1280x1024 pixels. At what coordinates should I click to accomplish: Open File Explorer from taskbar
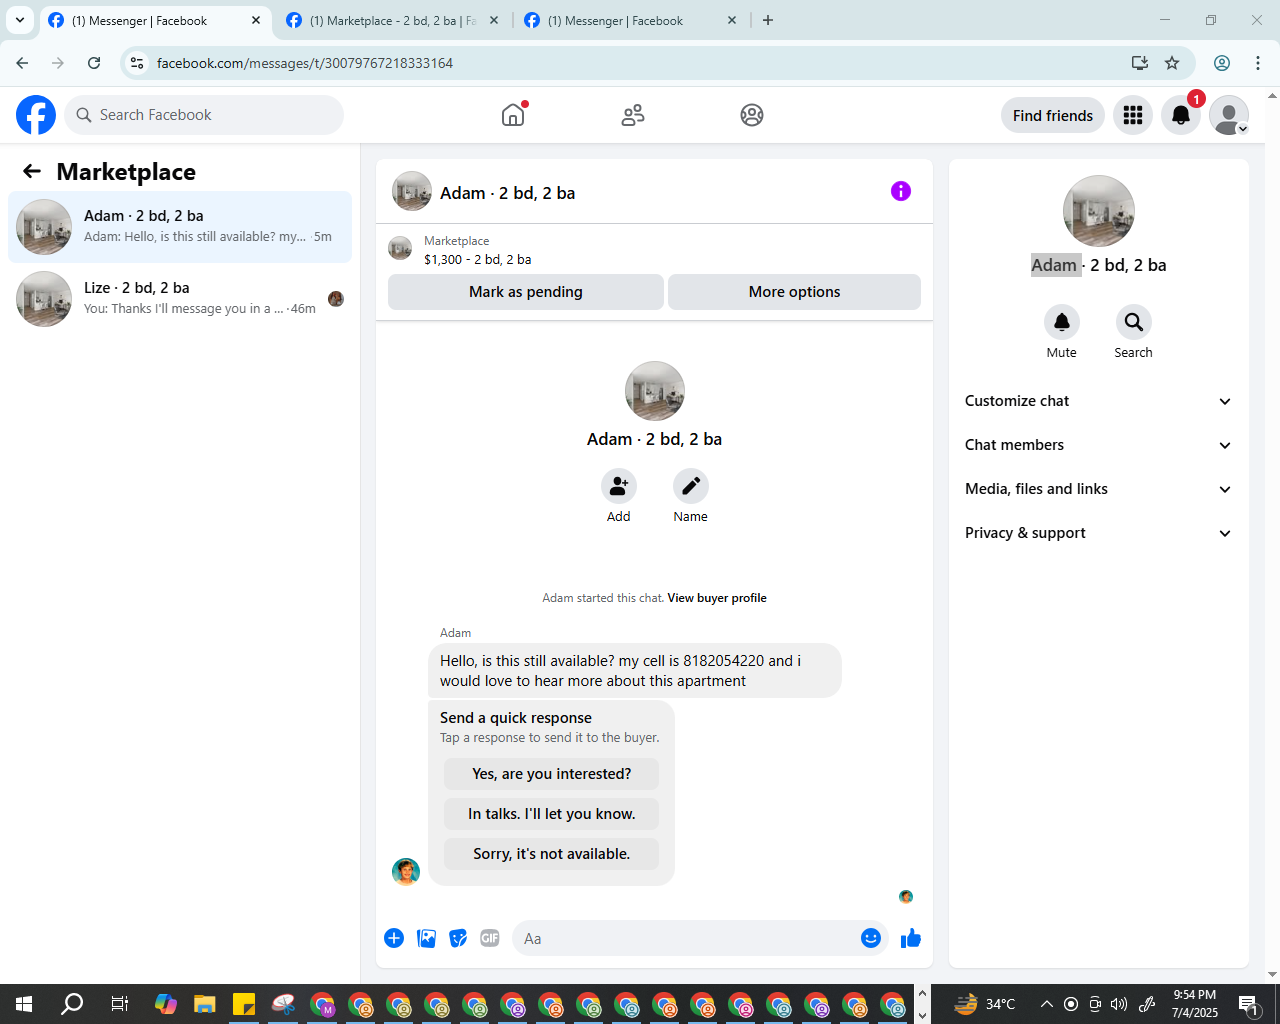(205, 1004)
